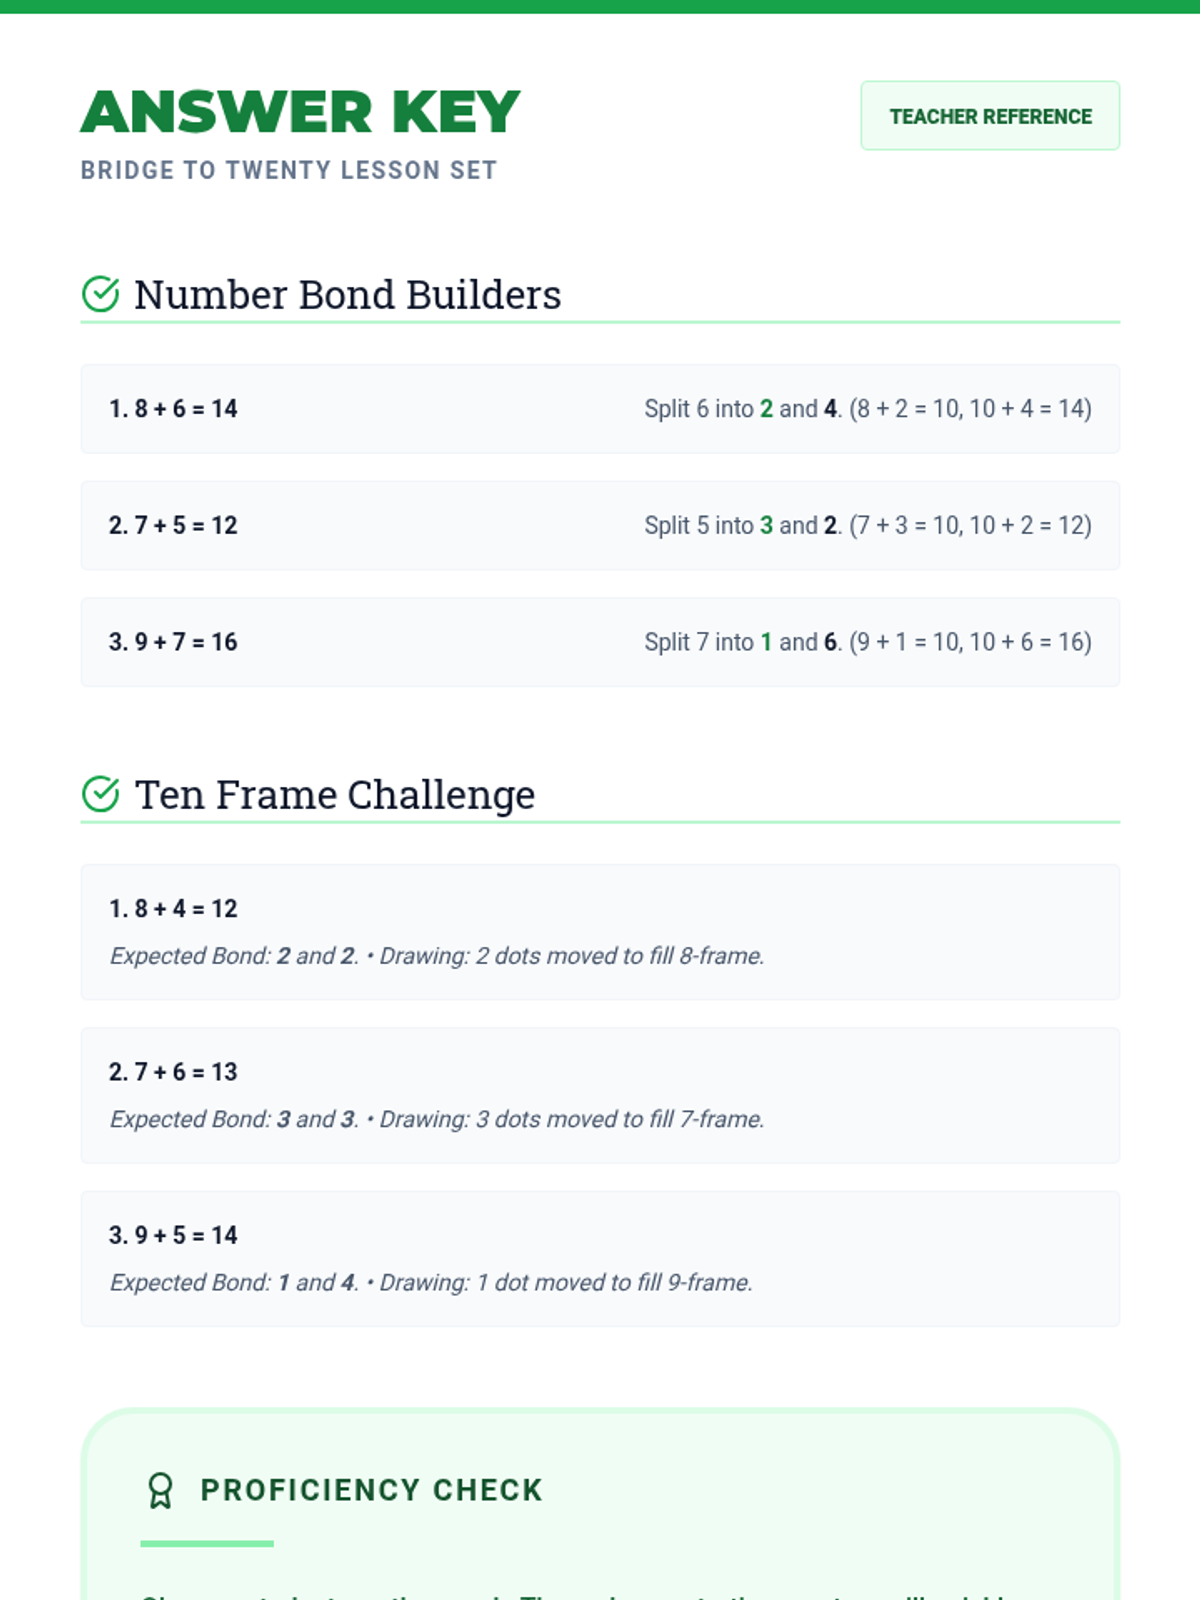Click the award ribbon icon near Proficiency Check
This screenshot has height=1600, width=1200.
[x=160, y=1490]
